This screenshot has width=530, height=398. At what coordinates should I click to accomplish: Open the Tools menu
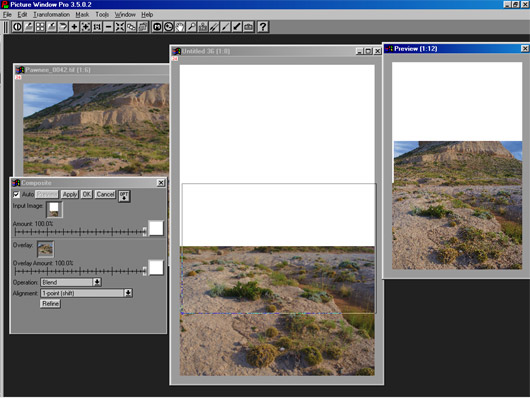pyautogui.click(x=102, y=15)
